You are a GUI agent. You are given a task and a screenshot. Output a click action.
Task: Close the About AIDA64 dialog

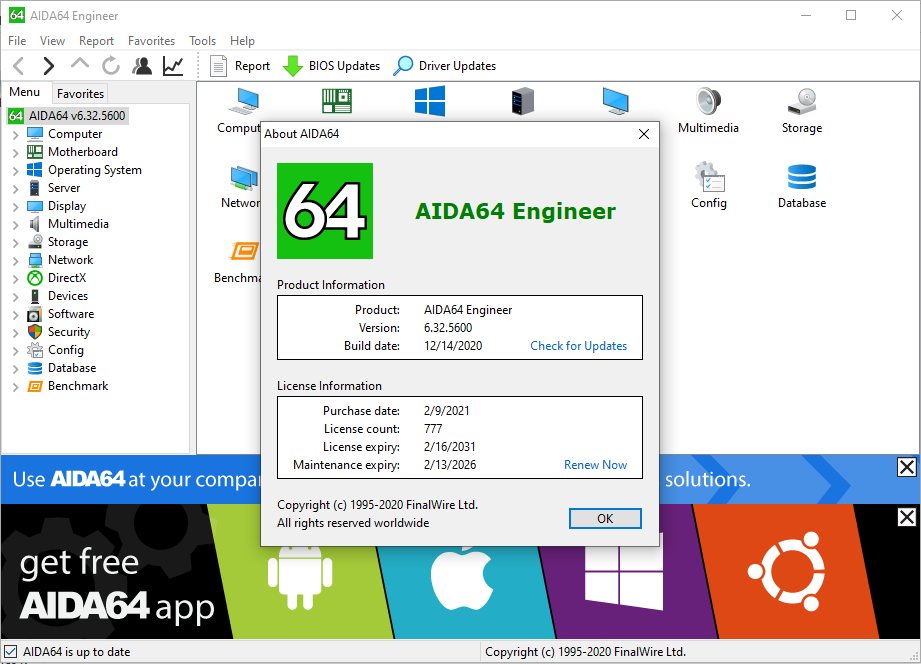pos(644,134)
